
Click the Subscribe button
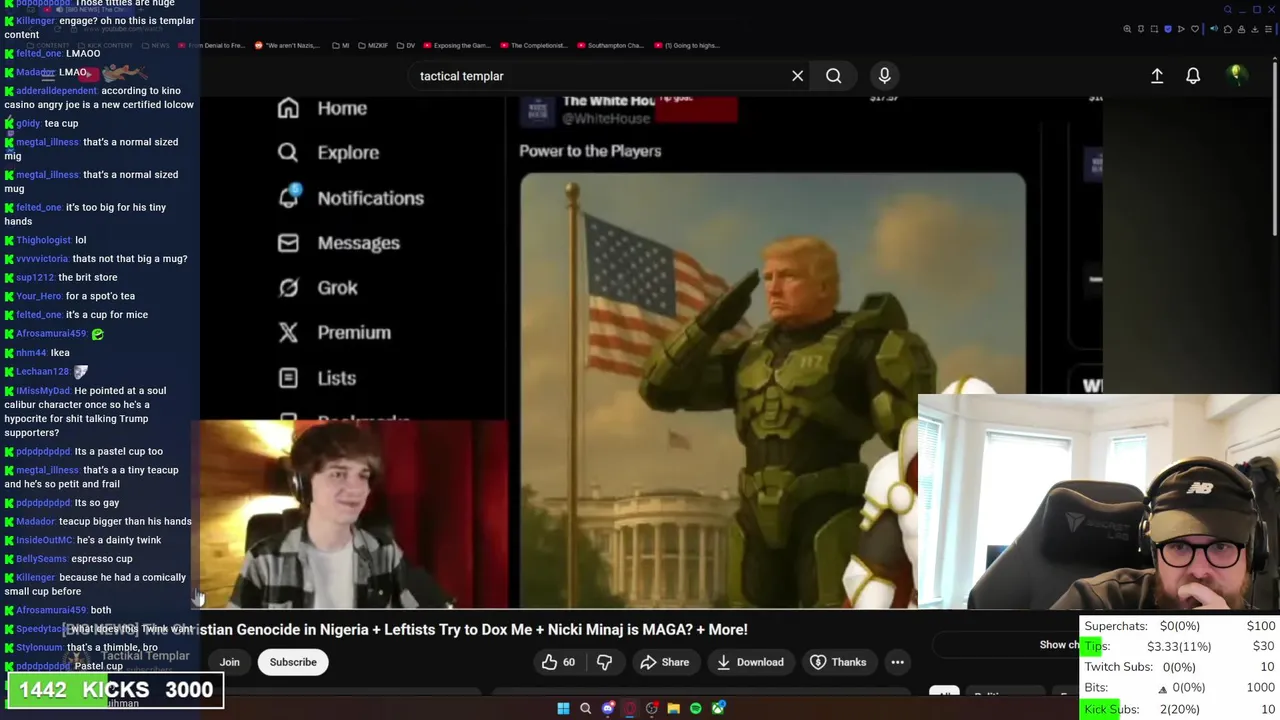293,662
